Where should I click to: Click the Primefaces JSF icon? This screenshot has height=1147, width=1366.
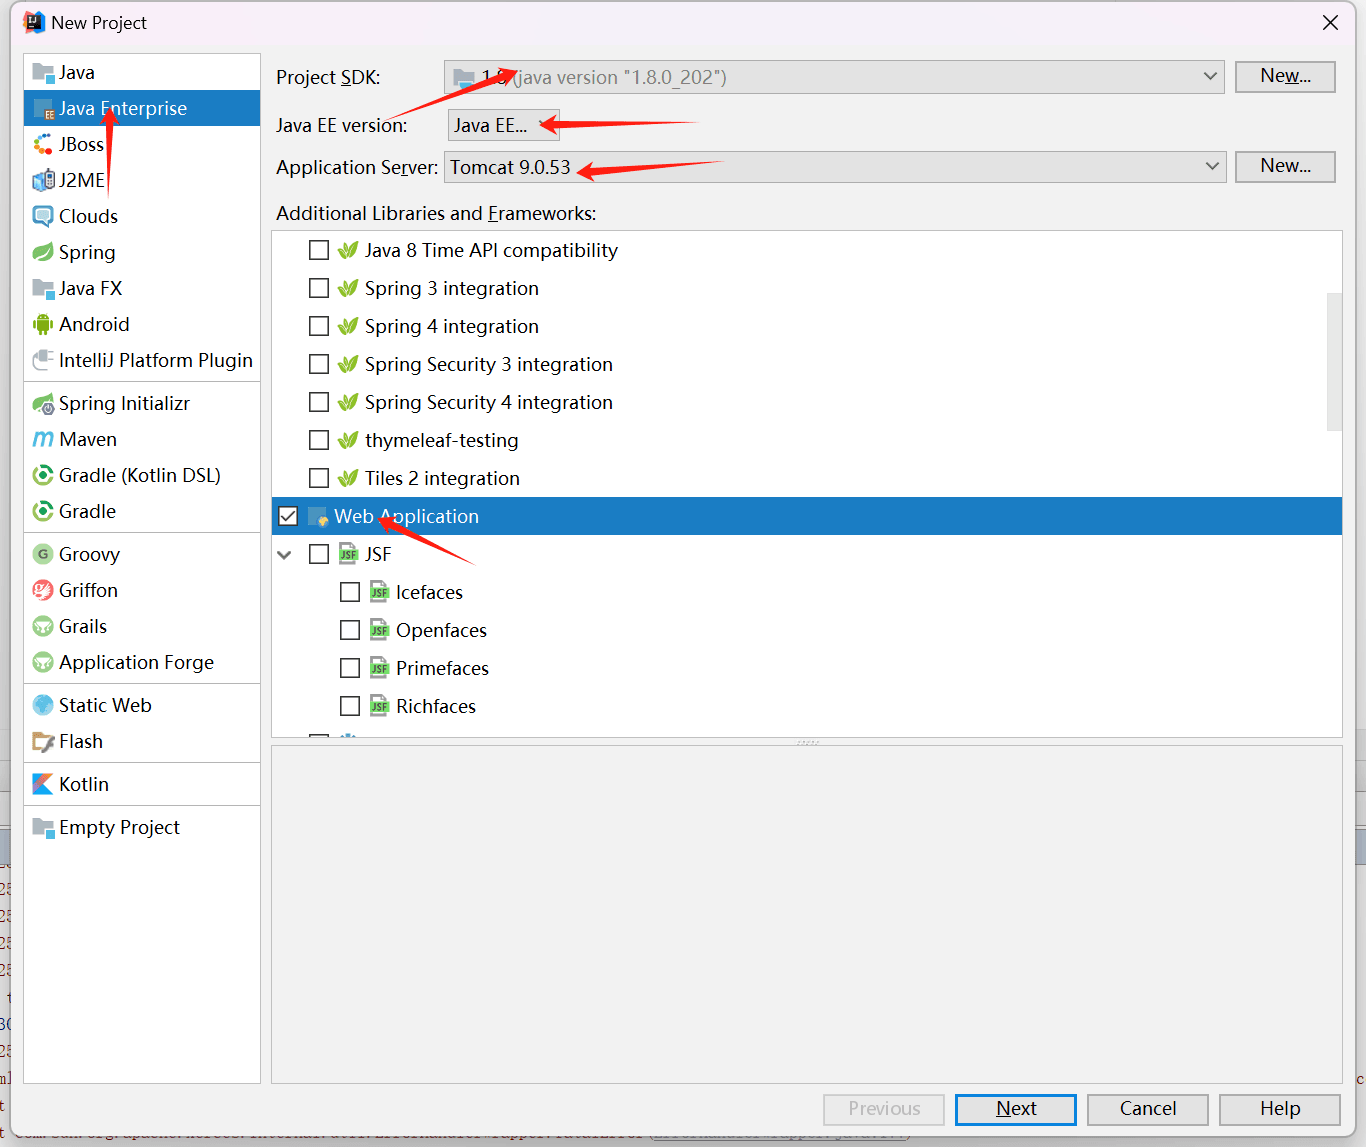pyautogui.click(x=379, y=668)
